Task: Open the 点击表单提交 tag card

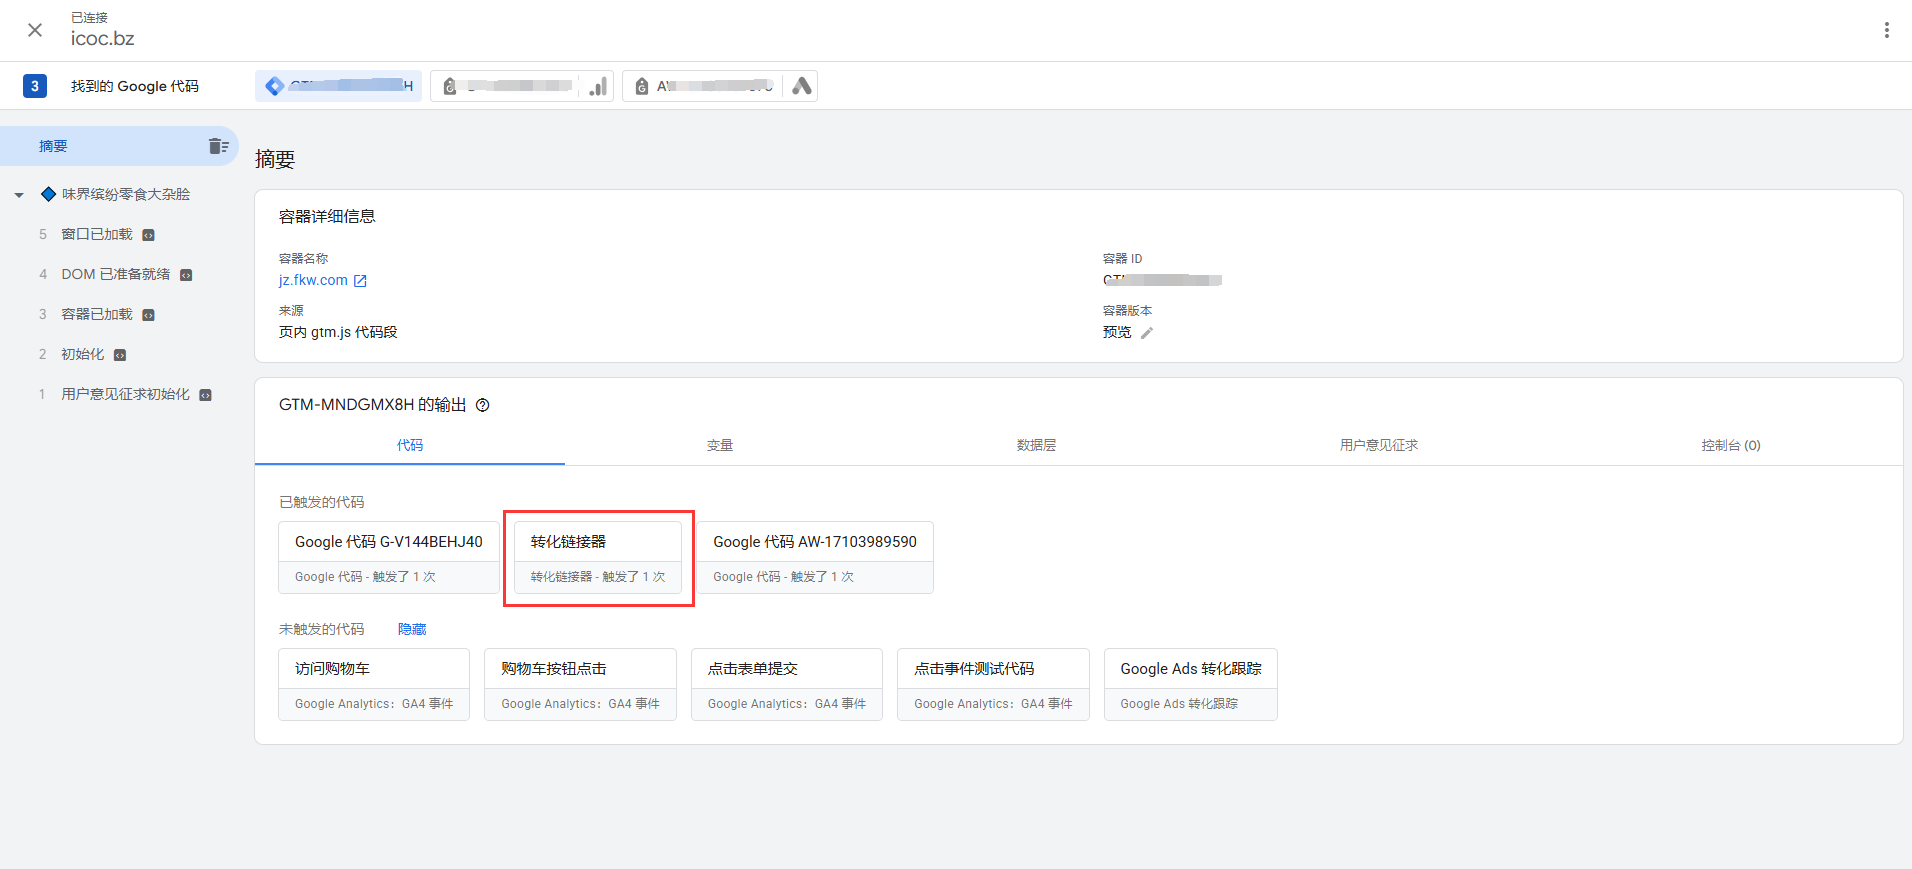Action: click(x=787, y=684)
